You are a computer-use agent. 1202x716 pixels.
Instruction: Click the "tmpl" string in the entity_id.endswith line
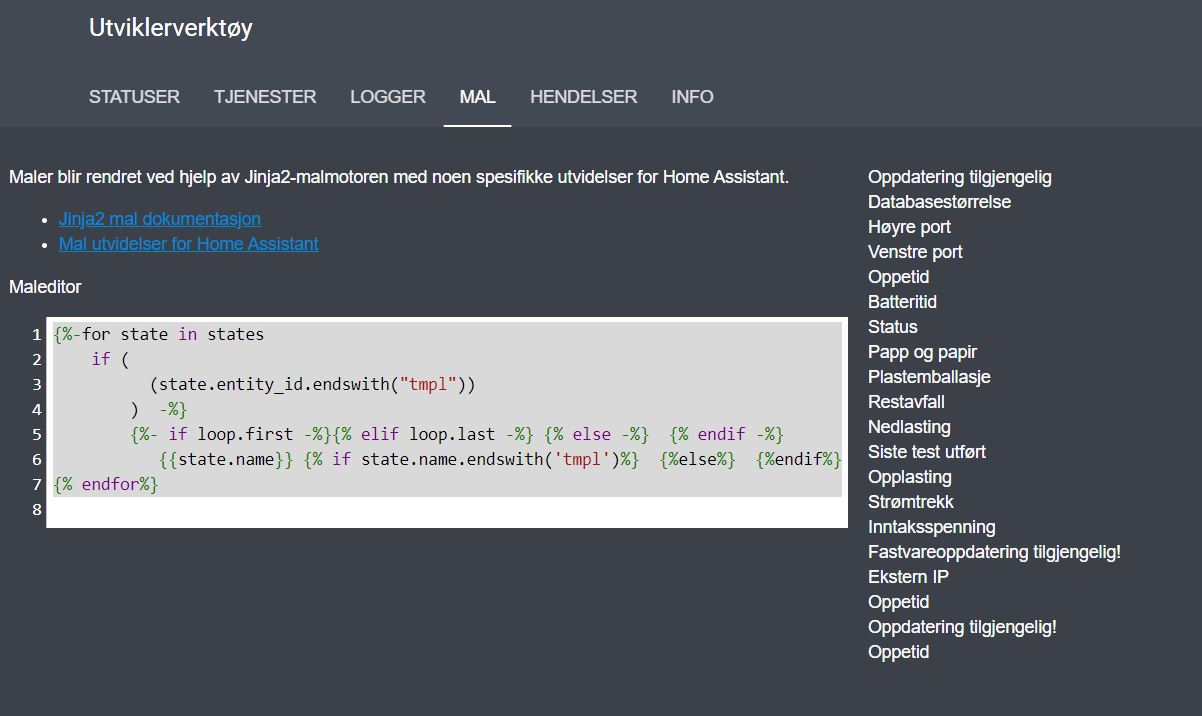click(x=427, y=384)
